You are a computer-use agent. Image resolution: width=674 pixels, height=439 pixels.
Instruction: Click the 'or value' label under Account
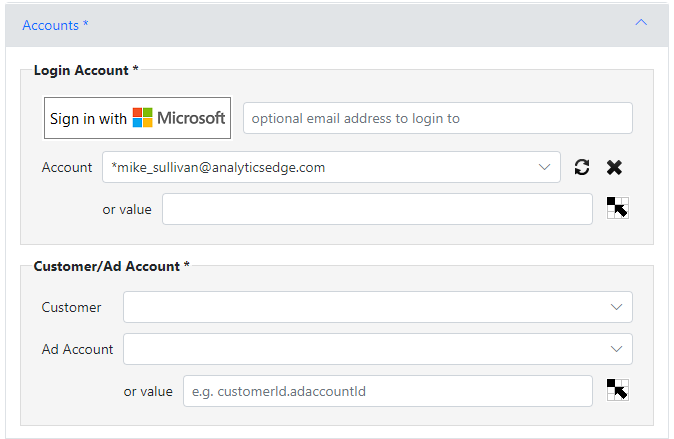point(127,209)
